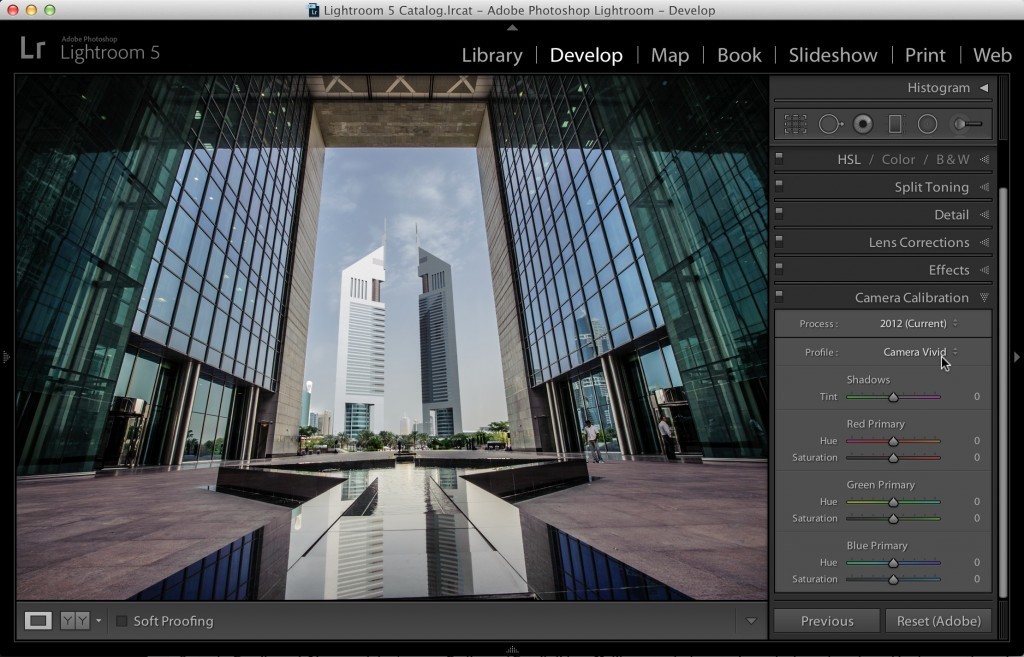Open the Process 2012 (Current) dropdown
Image resolution: width=1024 pixels, height=657 pixels.
click(x=918, y=323)
